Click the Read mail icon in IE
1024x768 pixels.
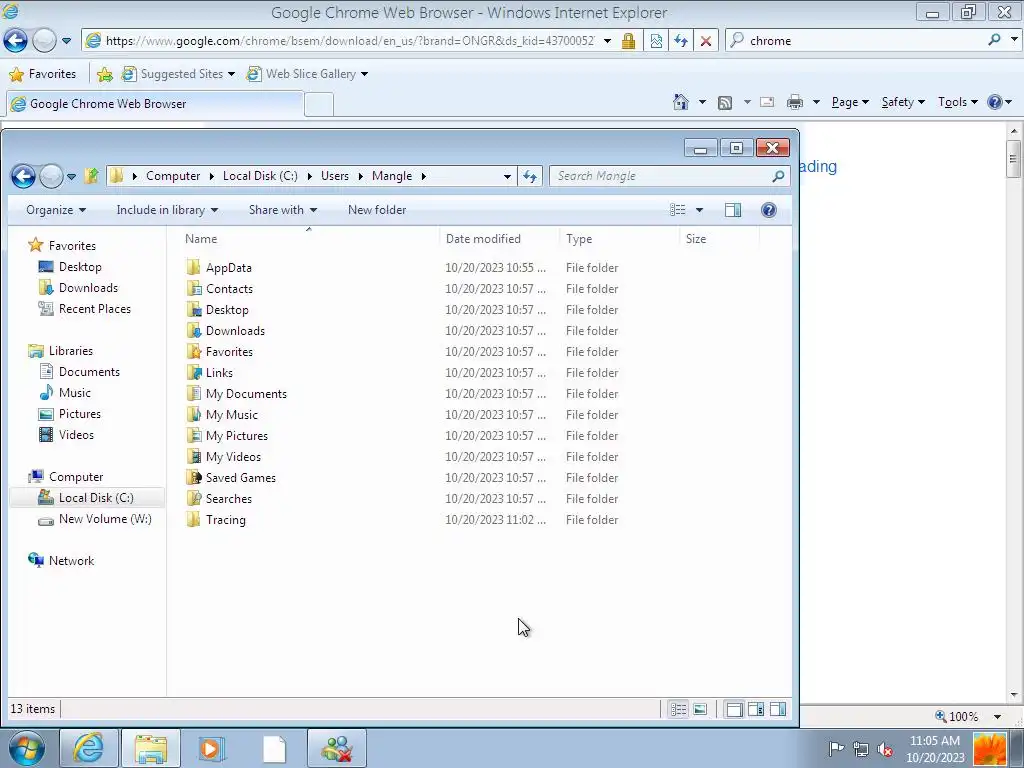point(767,102)
